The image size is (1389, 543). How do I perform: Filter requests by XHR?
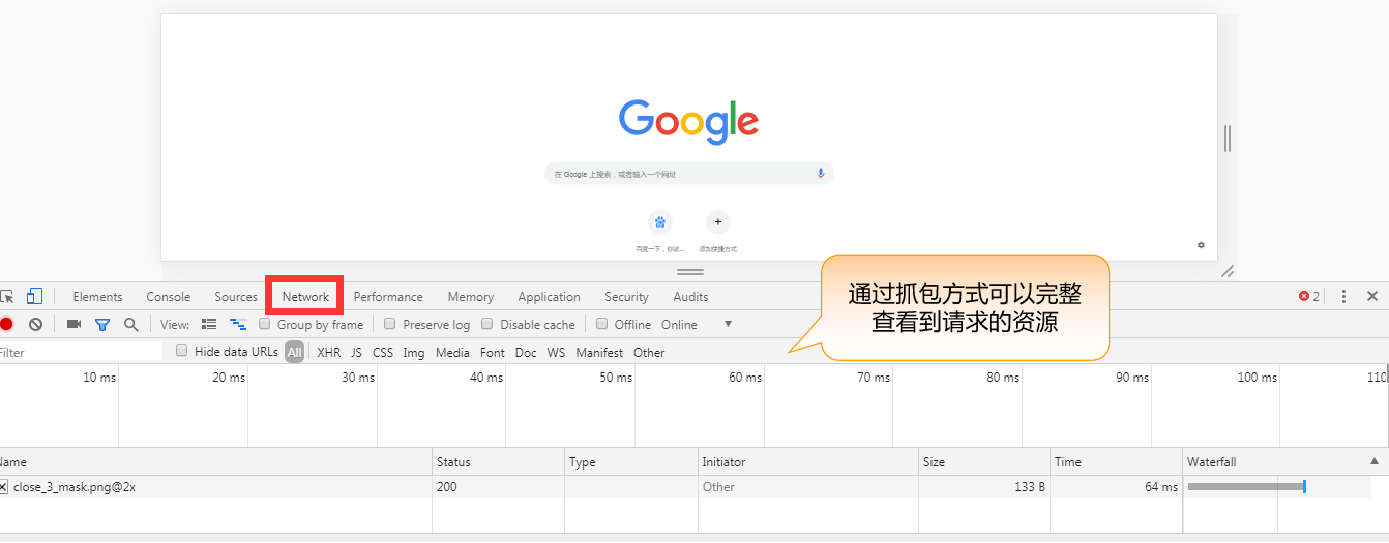coord(329,352)
